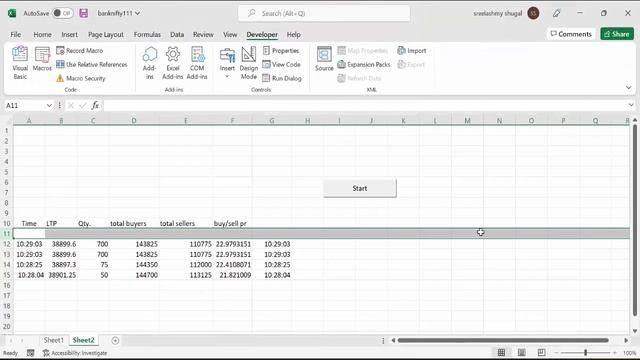Toggle the AutoSave switch
This screenshot has width=640, height=360.
(x=63, y=13)
